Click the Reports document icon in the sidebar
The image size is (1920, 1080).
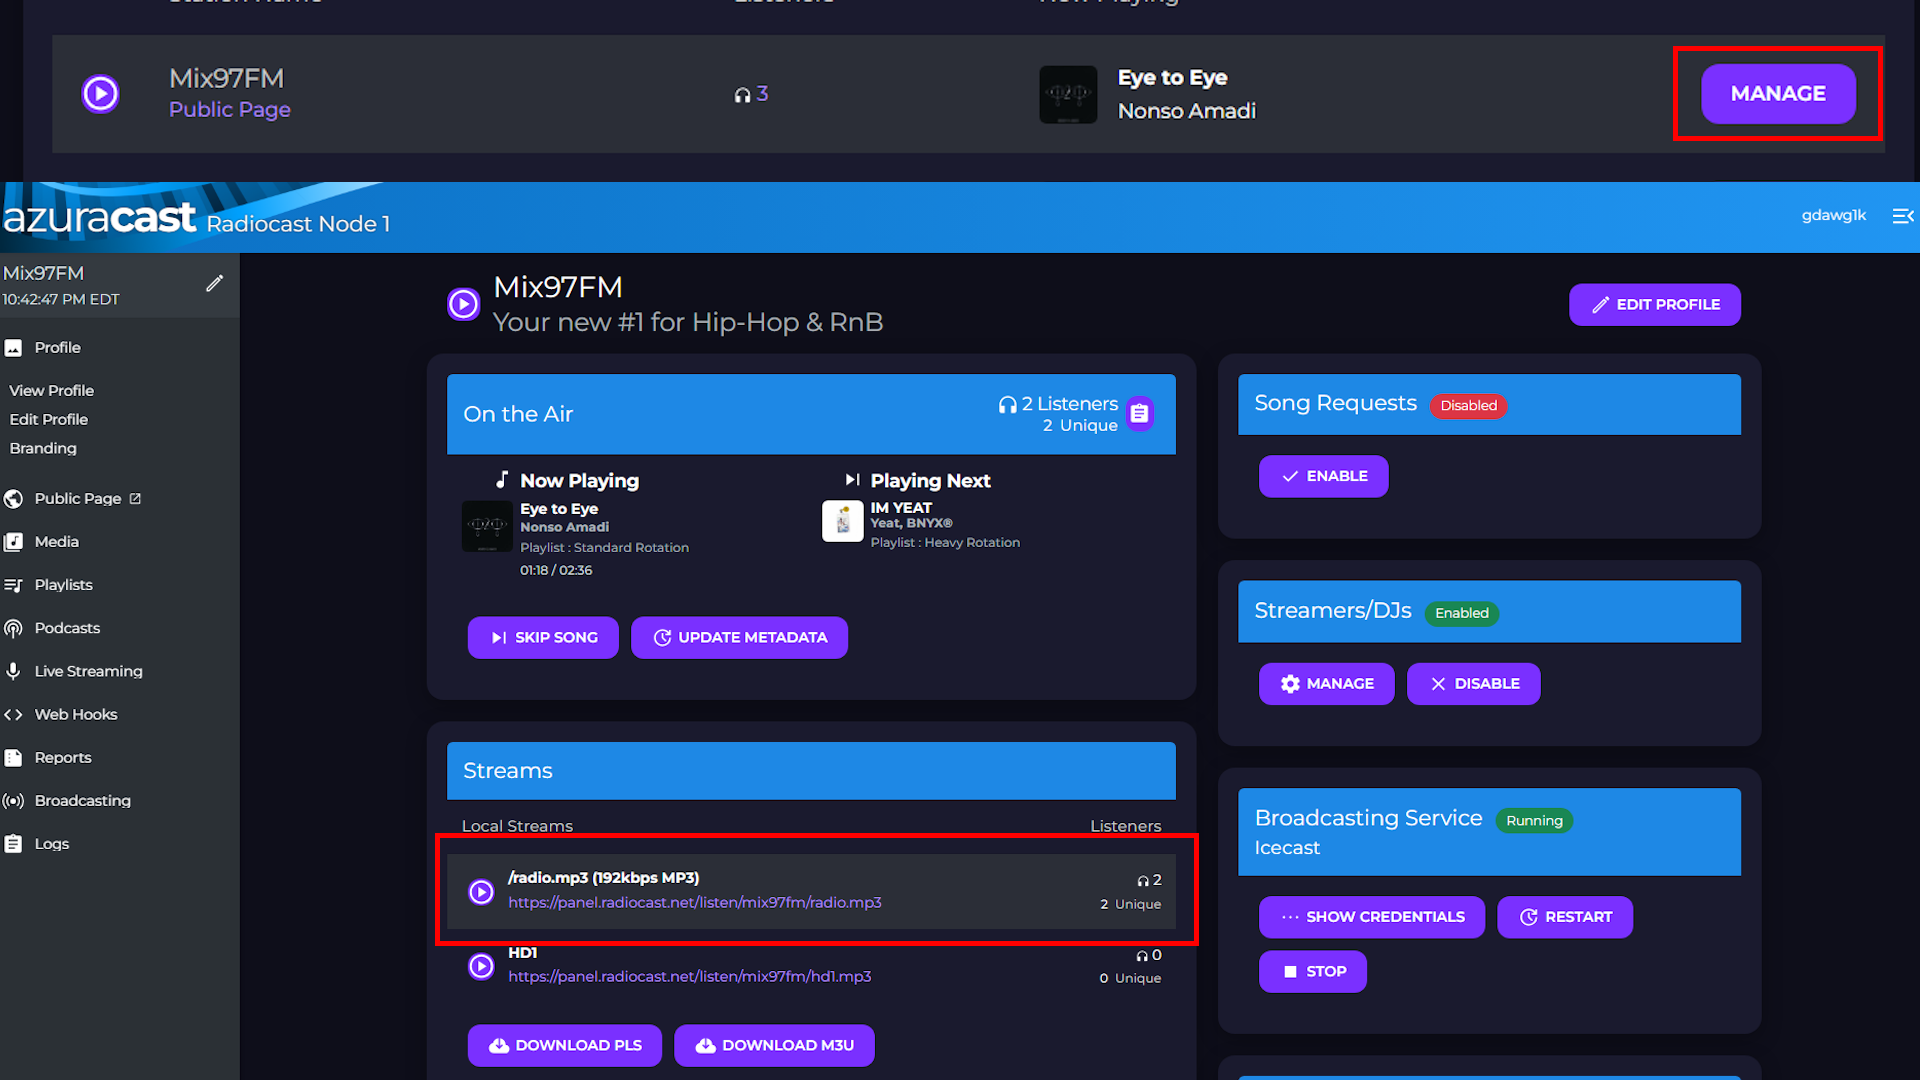(x=13, y=758)
